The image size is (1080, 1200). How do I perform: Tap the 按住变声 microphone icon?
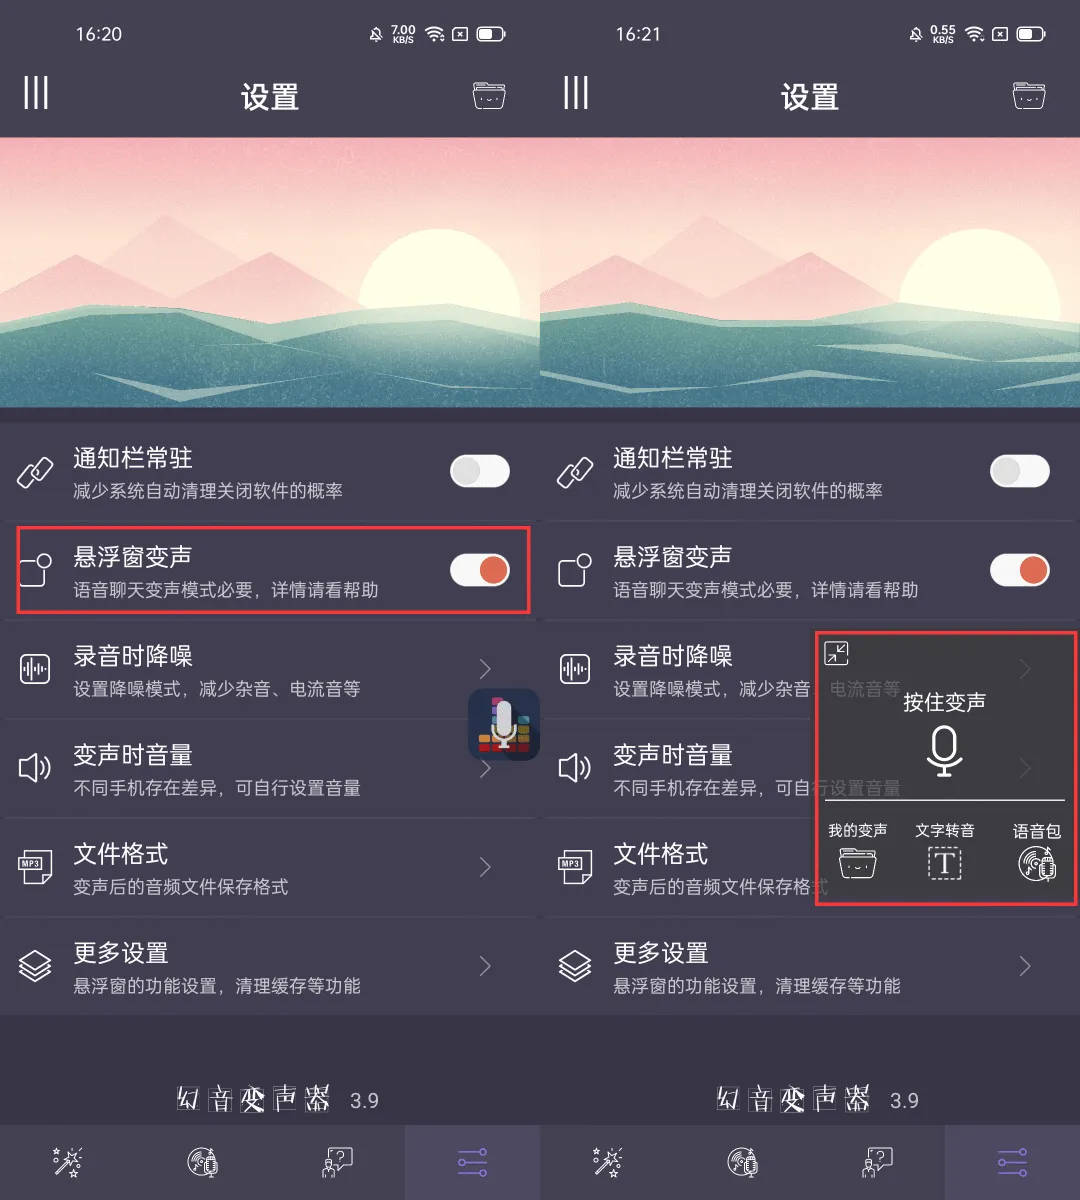pos(944,752)
